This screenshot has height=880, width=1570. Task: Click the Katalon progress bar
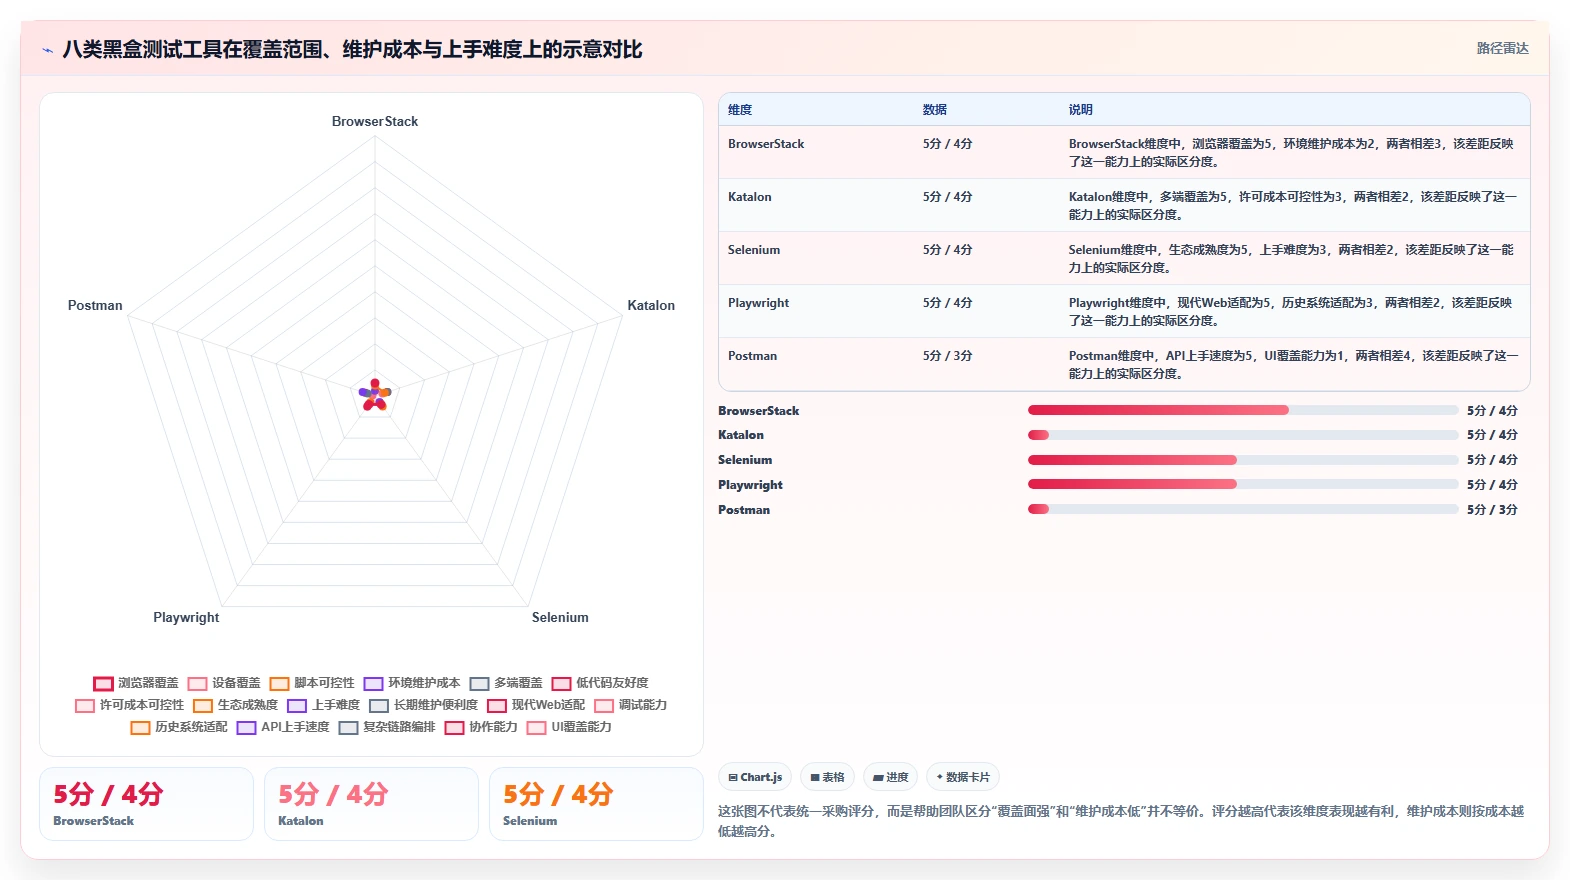pos(1243,435)
